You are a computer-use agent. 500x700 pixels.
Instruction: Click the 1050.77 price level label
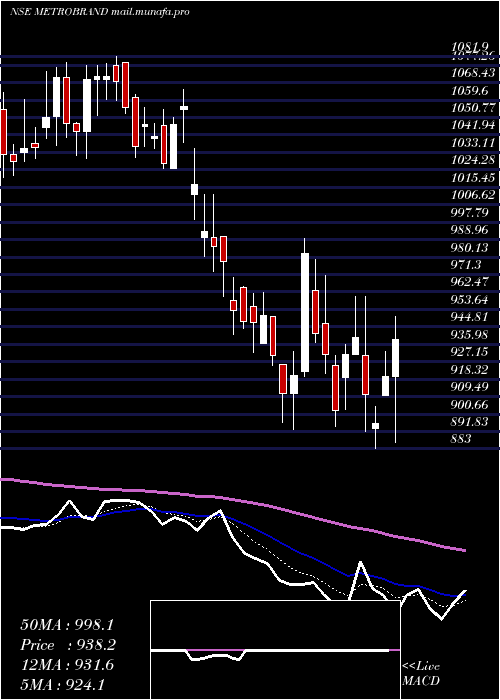pos(473,108)
